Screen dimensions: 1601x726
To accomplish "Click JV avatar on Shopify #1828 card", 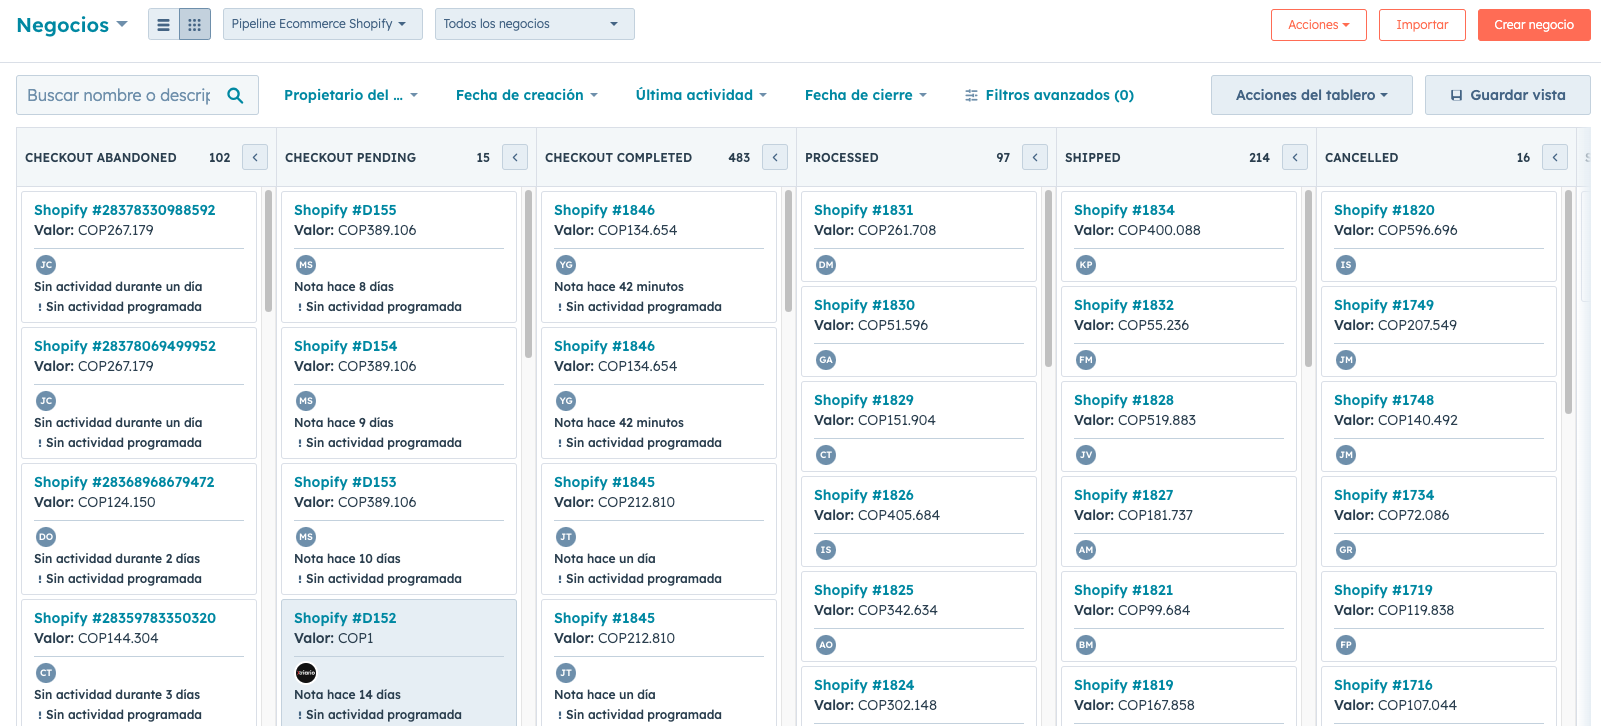I will click(x=1086, y=455).
